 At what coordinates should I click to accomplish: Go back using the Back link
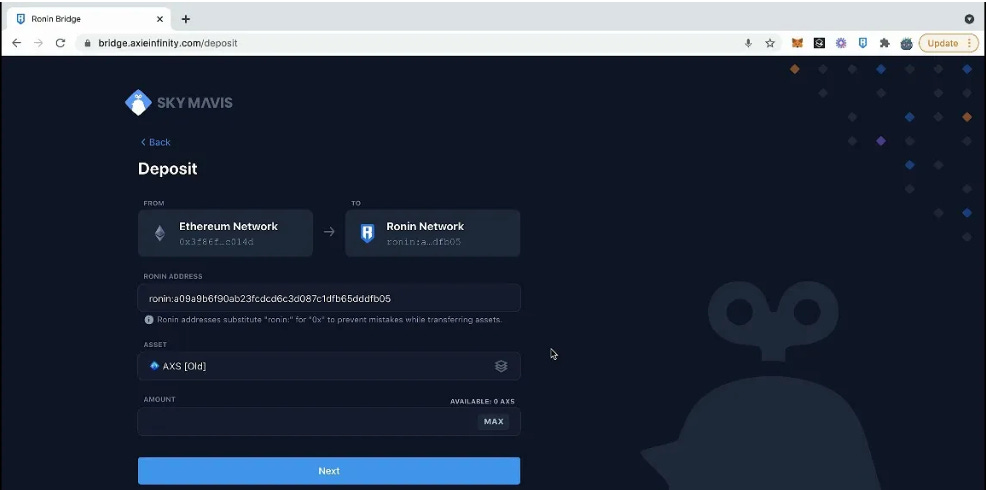(155, 142)
